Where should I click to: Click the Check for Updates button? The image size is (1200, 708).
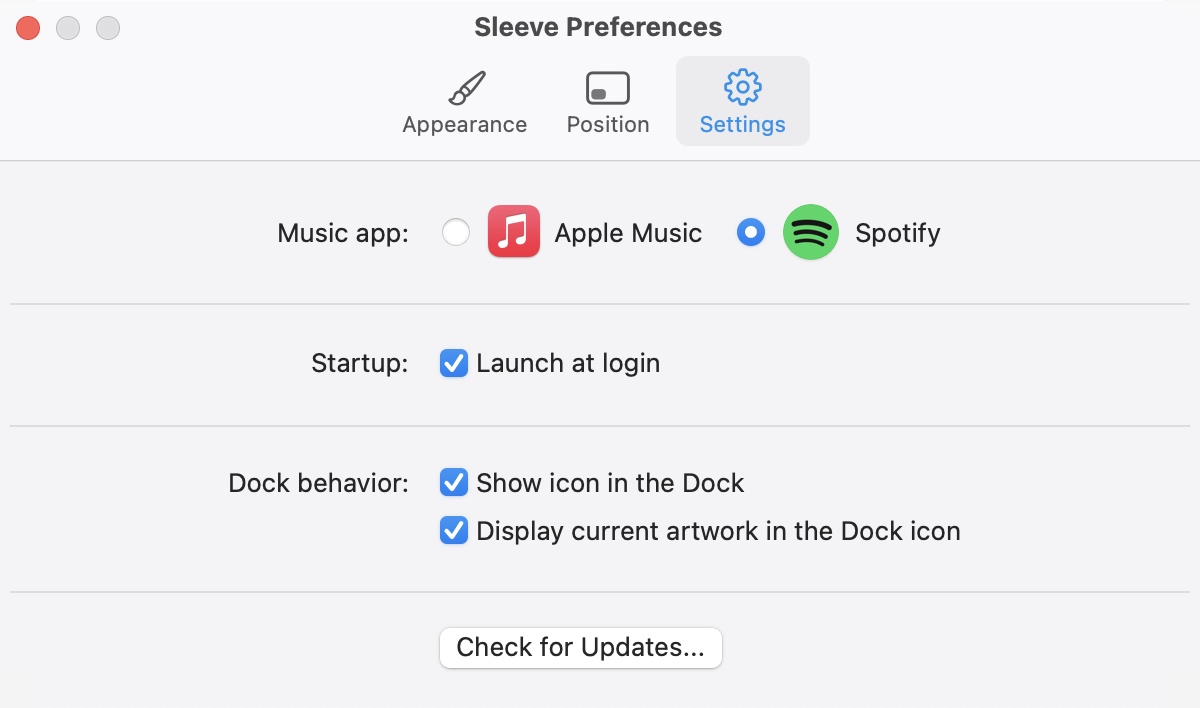click(581, 647)
